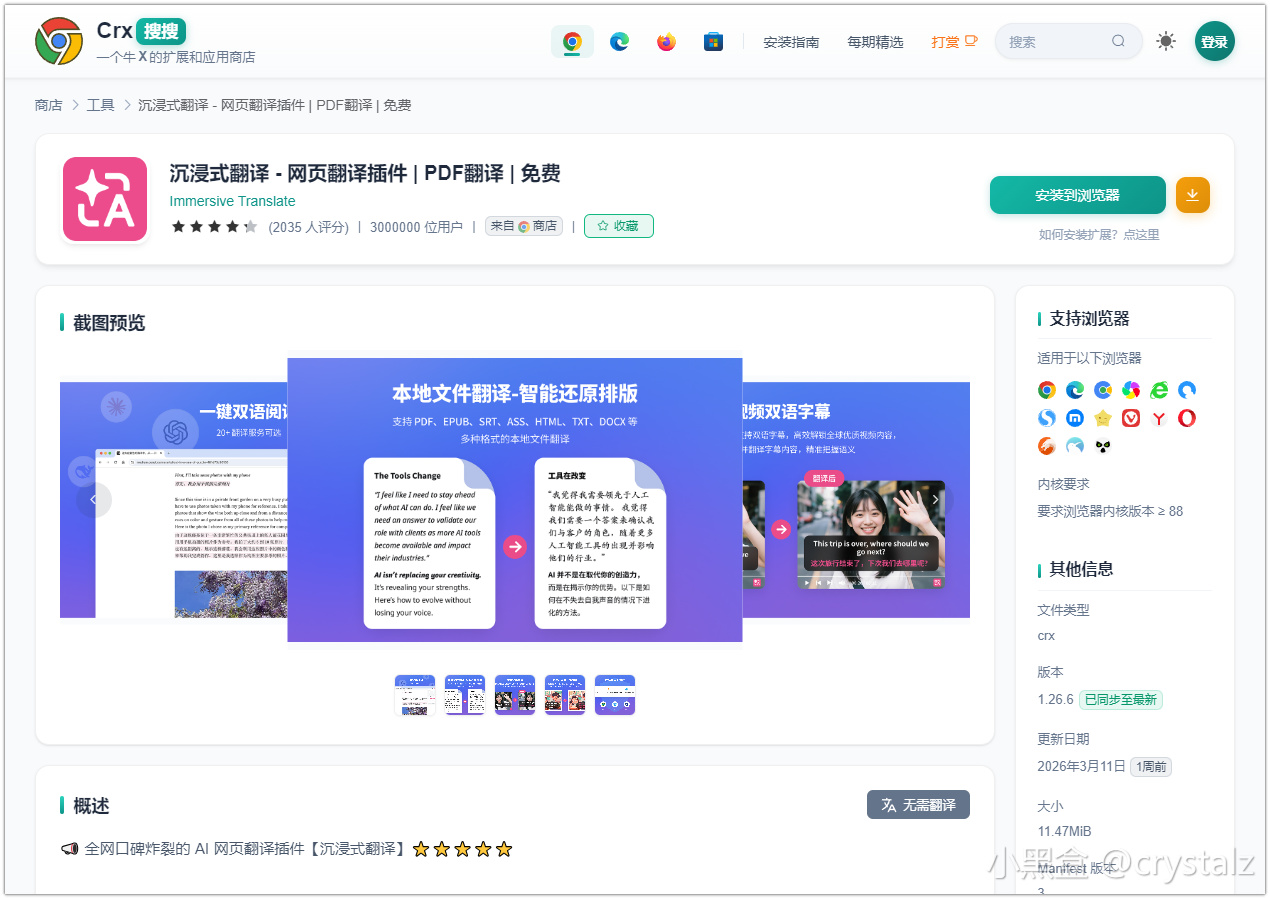This screenshot has height=899, width=1270.
Task: Click the 已同步至最新 version badge
Action: tap(1122, 700)
